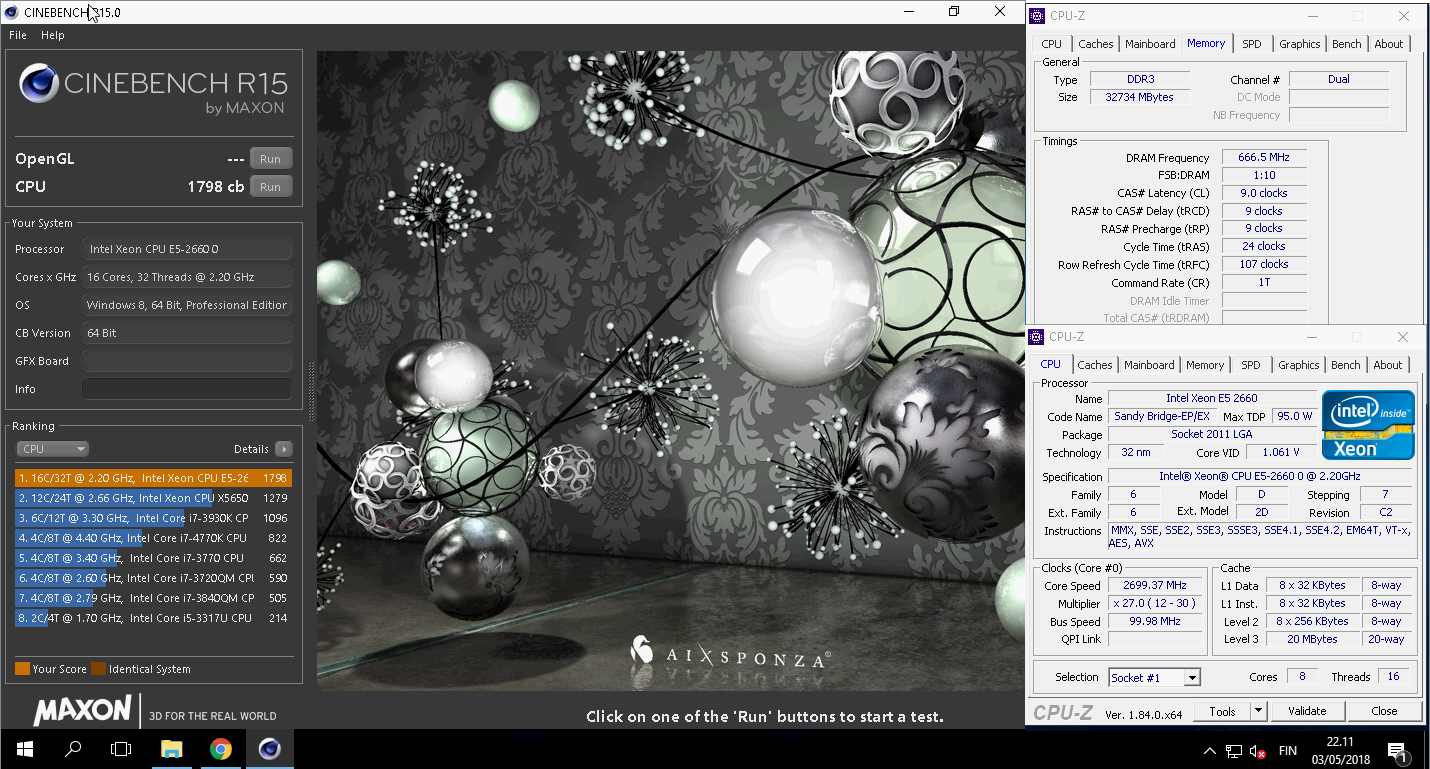Open the notification action center
Image resolution: width=1430 pixels, height=769 pixels.
[1396, 750]
